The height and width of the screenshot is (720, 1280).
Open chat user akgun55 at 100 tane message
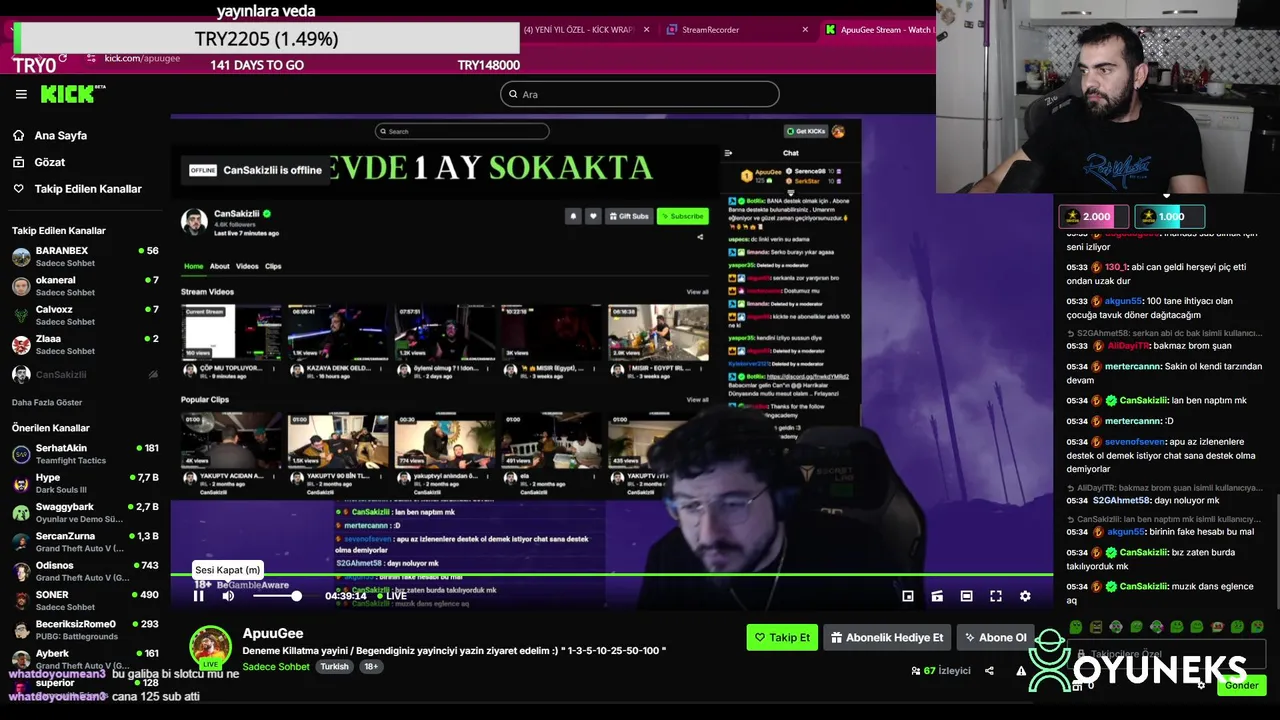pos(1123,301)
